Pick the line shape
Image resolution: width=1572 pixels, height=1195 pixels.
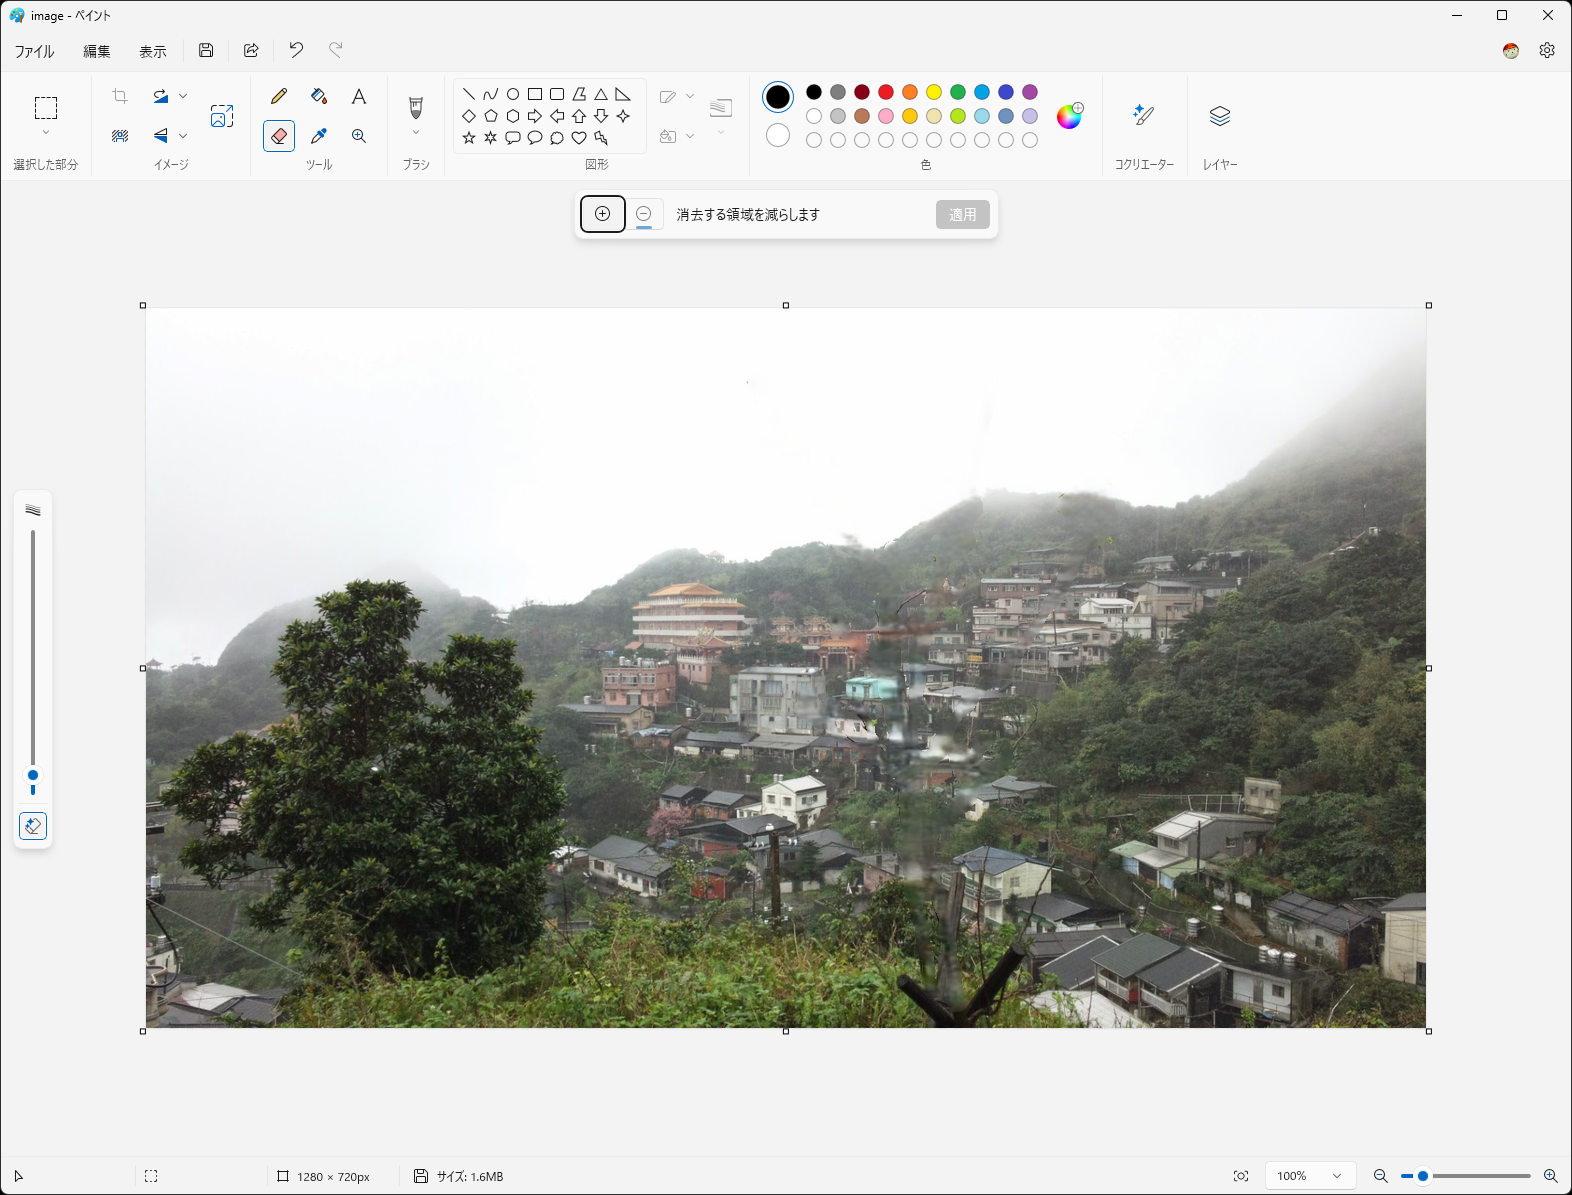pos(469,94)
